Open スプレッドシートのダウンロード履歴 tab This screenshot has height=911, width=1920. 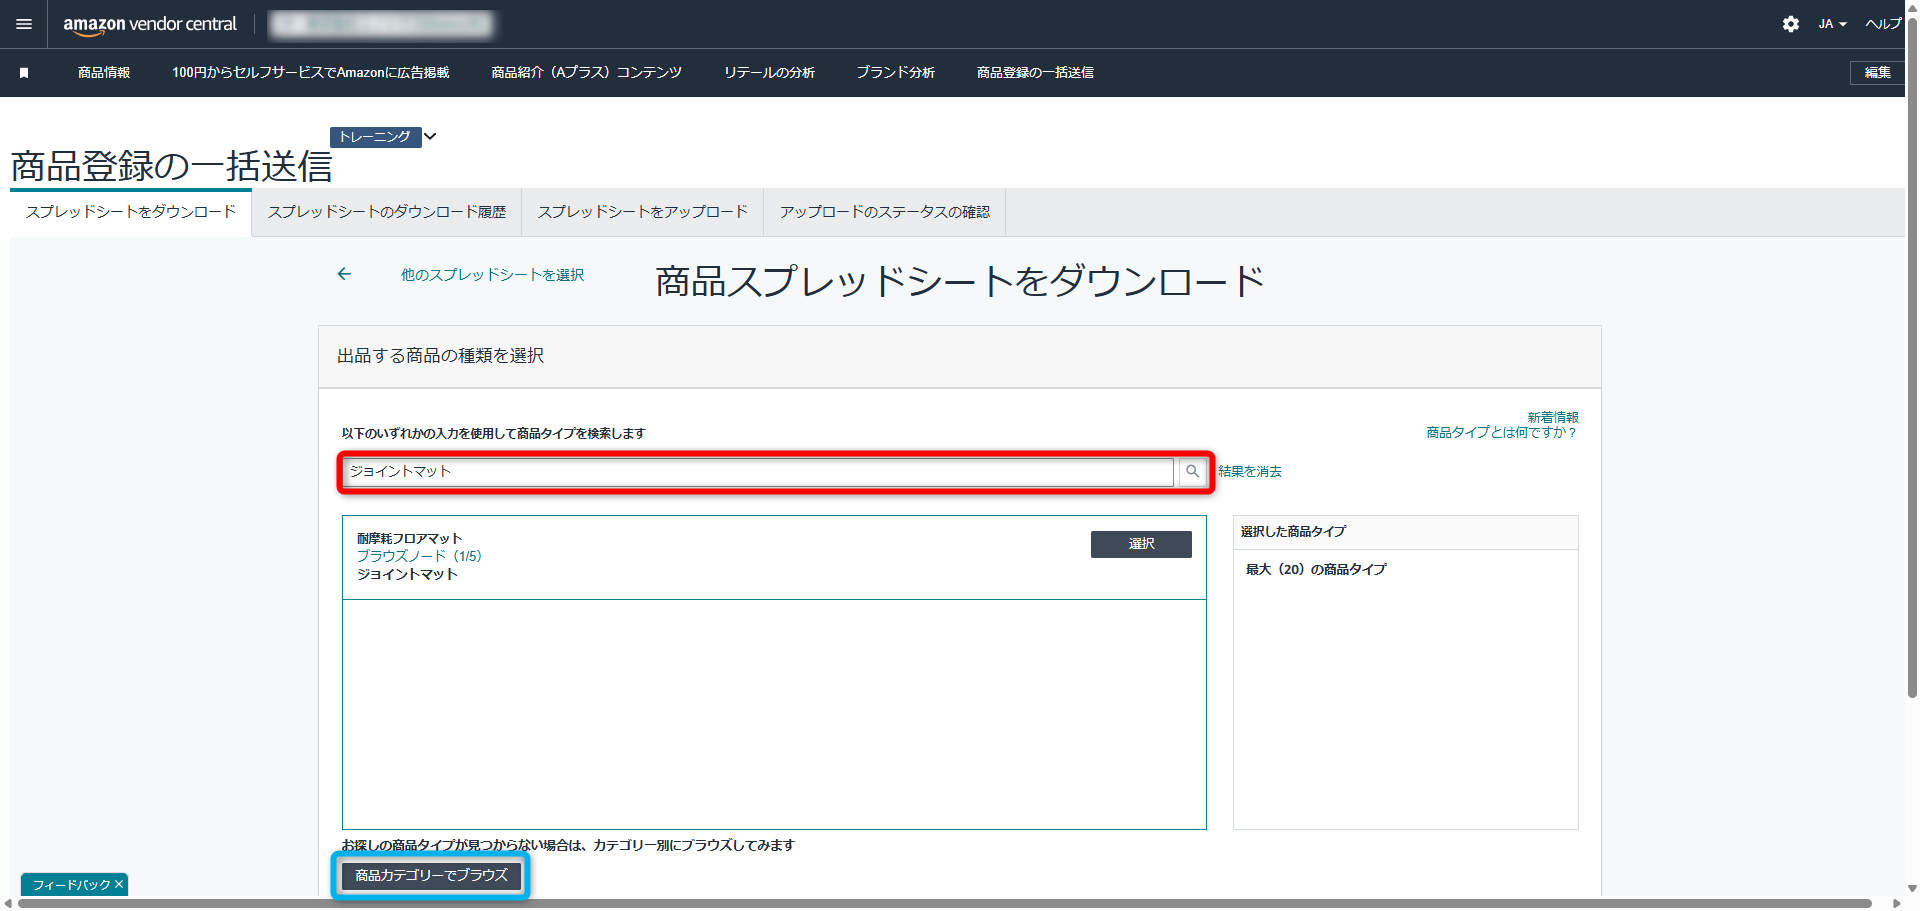coord(386,212)
